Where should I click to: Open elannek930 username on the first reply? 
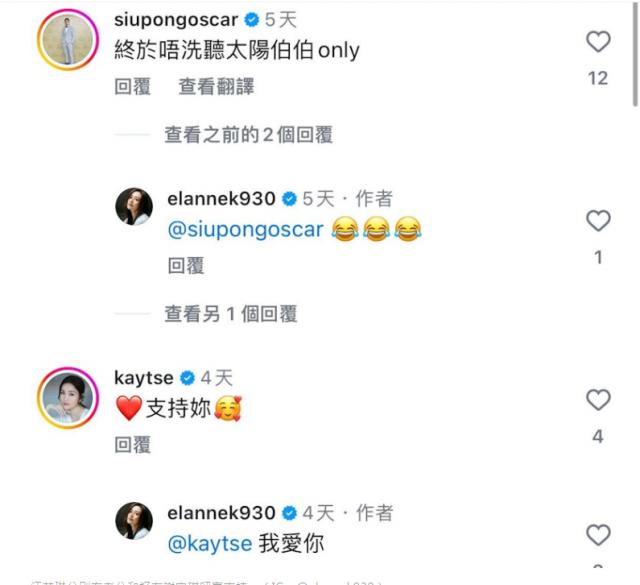pos(221,198)
